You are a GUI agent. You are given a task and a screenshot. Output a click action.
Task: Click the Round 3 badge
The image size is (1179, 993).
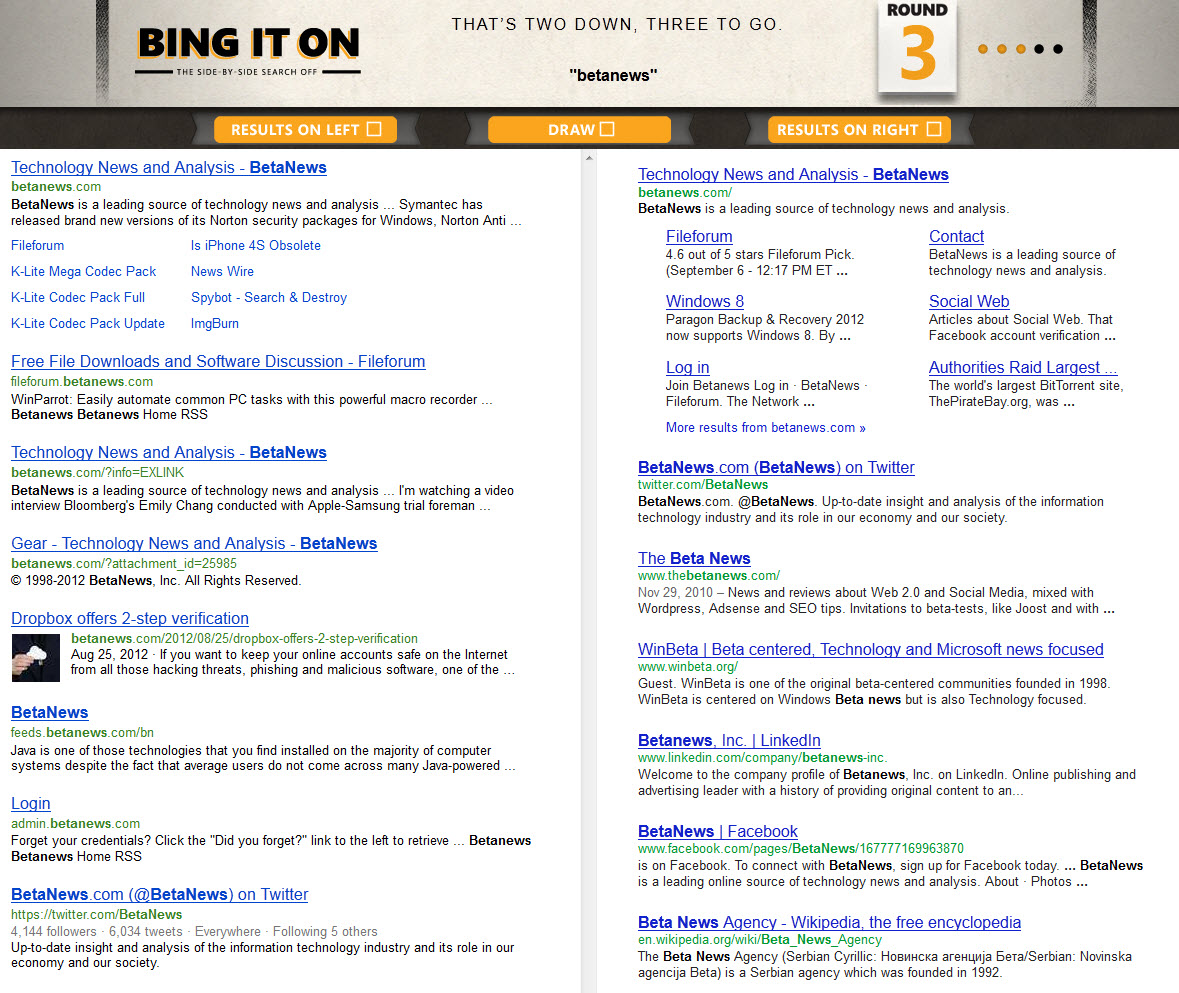[916, 48]
